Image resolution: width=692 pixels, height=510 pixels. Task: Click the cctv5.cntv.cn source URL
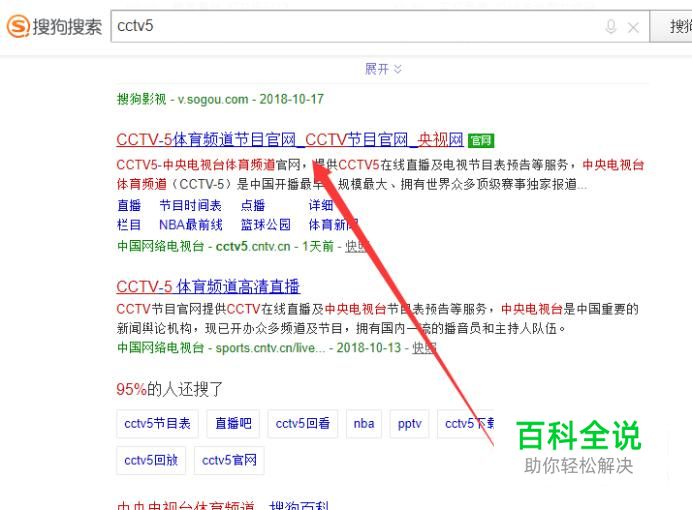click(x=253, y=246)
